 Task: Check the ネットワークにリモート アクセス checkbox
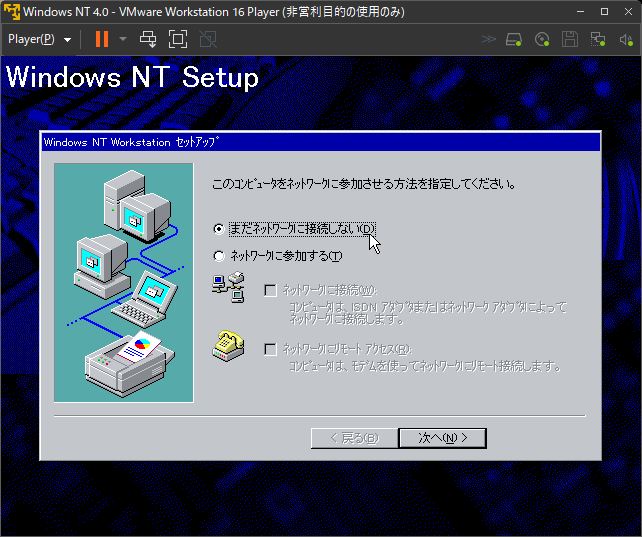[x=270, y=349]
